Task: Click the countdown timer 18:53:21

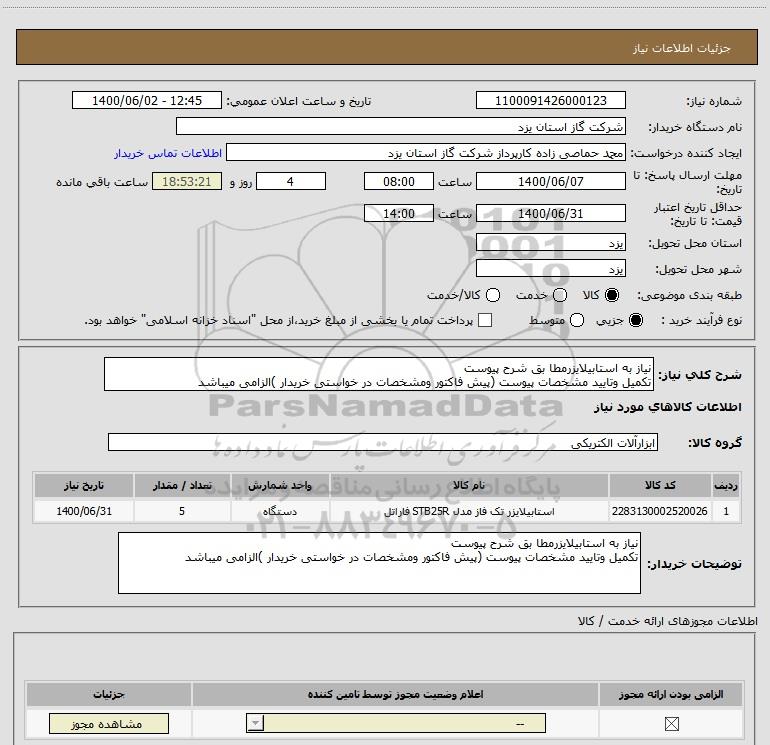Action: (187, 181)
